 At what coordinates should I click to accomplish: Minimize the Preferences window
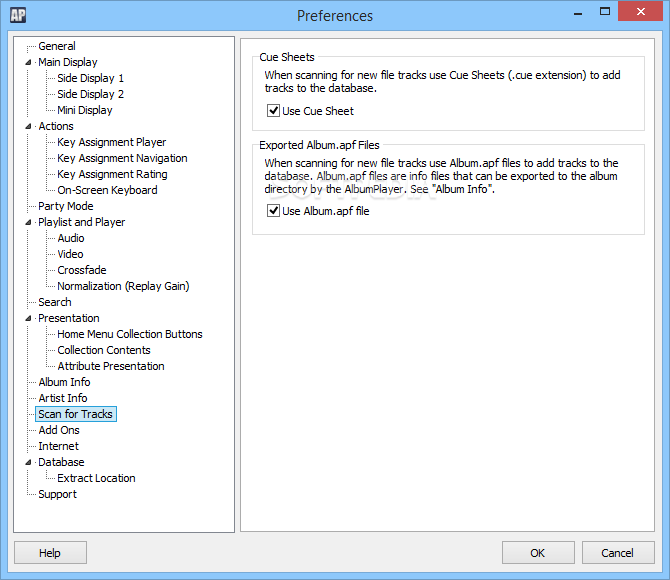tap(578, 12)
